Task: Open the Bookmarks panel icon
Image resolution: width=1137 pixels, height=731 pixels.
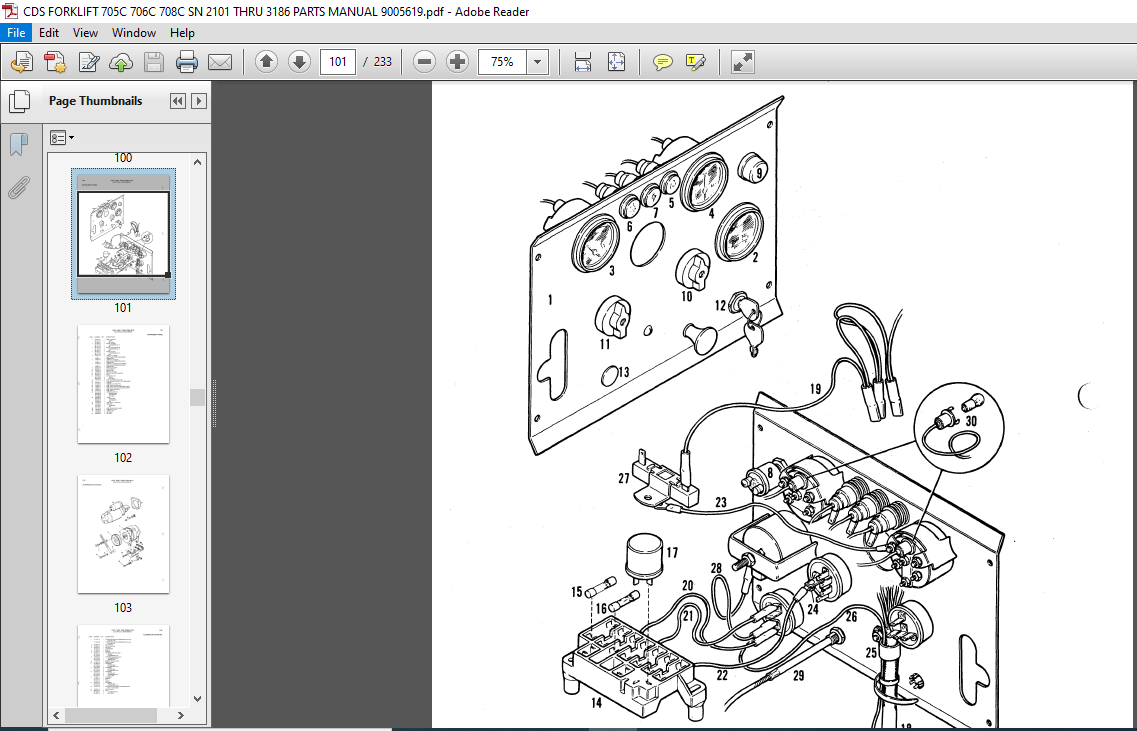Action: click(x=19, y=145)
